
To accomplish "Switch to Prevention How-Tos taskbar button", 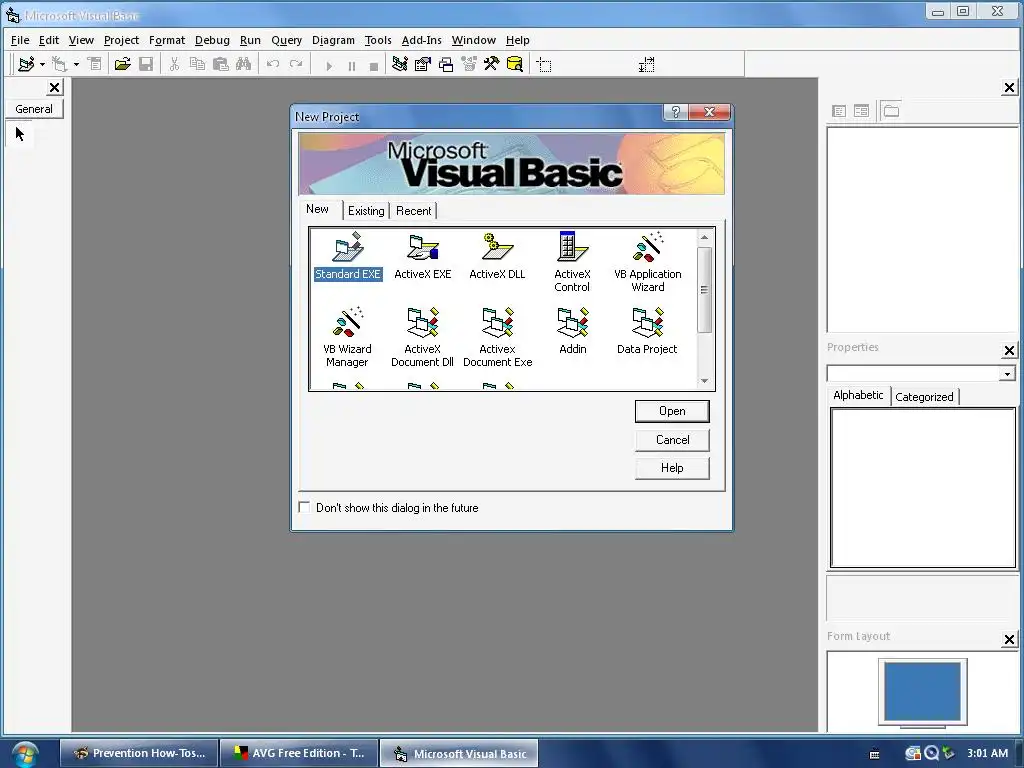I will click(138, 753).
